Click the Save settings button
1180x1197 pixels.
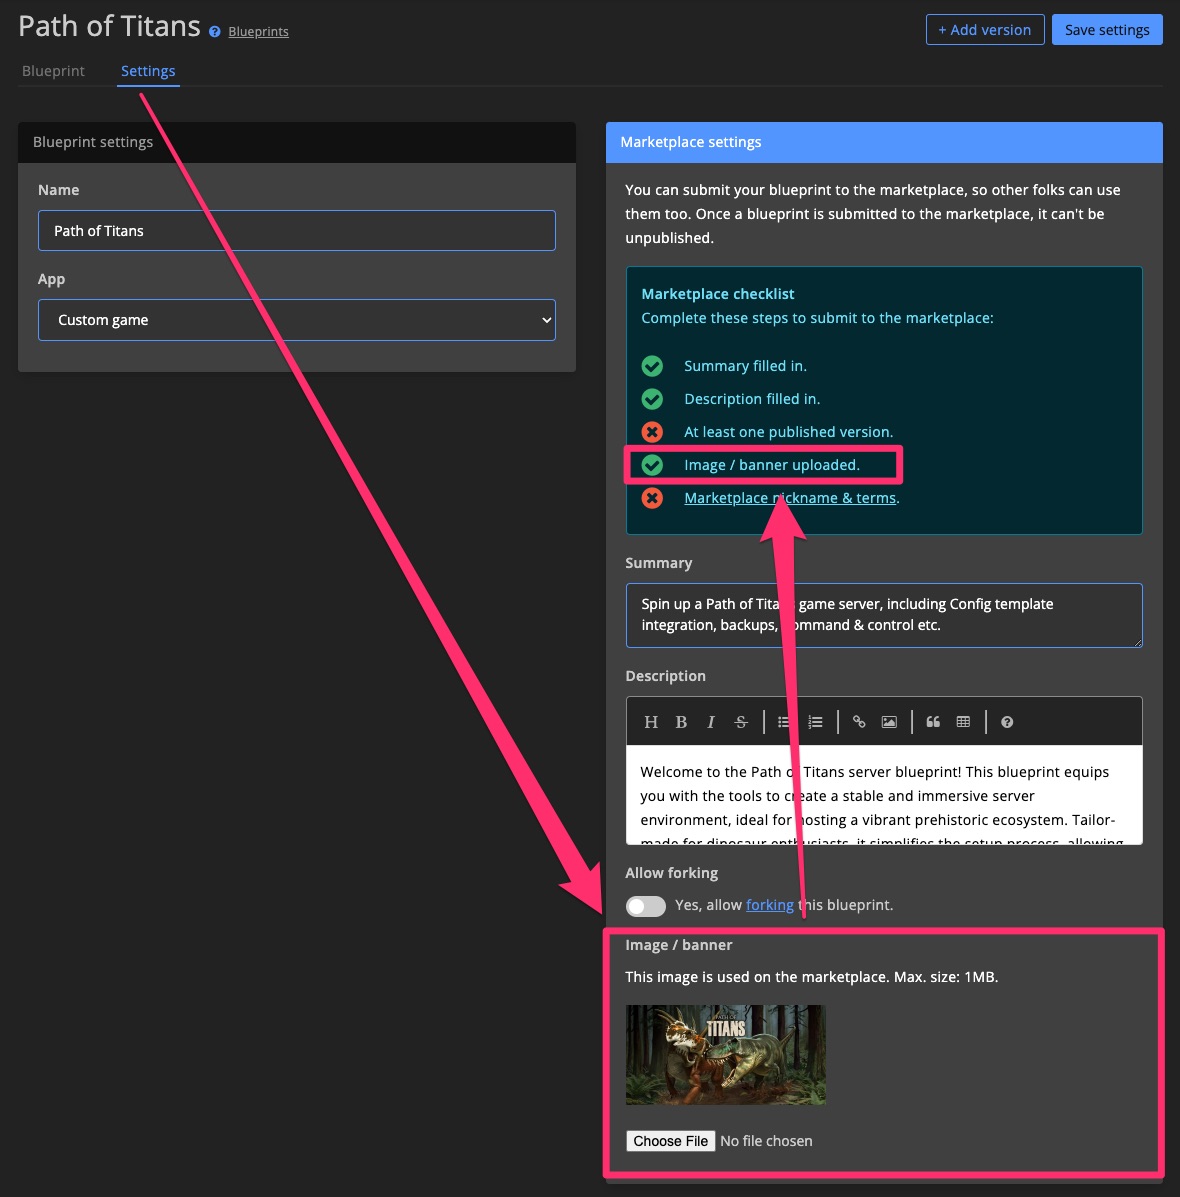[x=1107, y=29]
